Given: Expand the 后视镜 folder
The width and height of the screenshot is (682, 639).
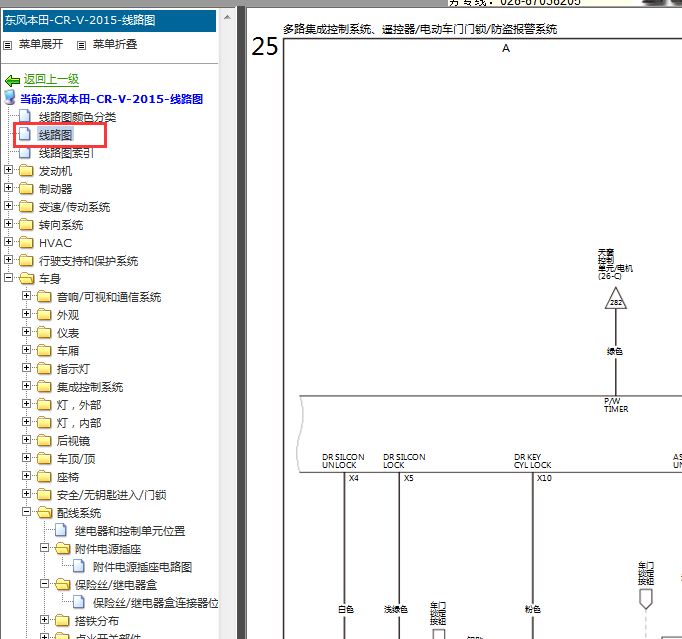Looking at the screenshot, I should (26, 439).
